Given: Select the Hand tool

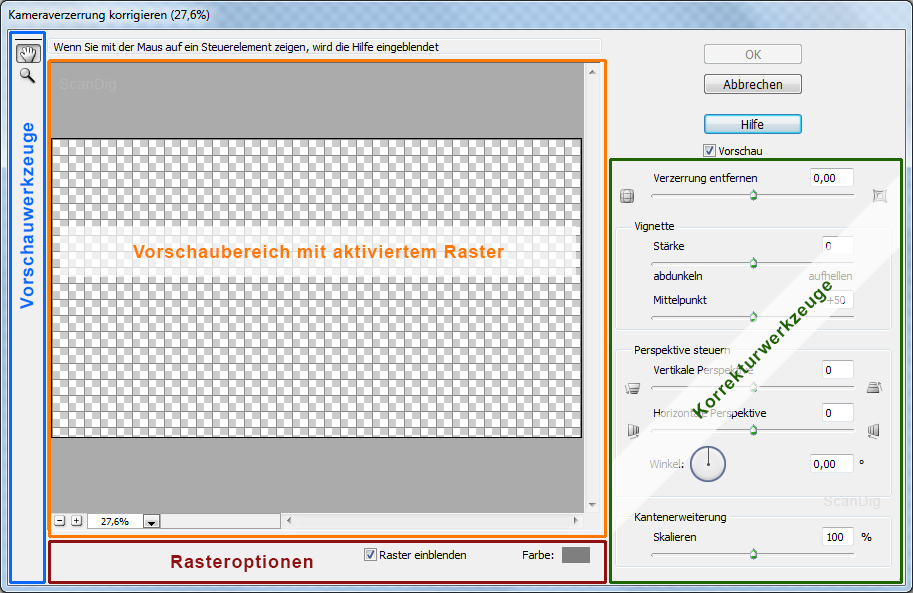Looking at the screenshot, I should [x=27, y=54].
